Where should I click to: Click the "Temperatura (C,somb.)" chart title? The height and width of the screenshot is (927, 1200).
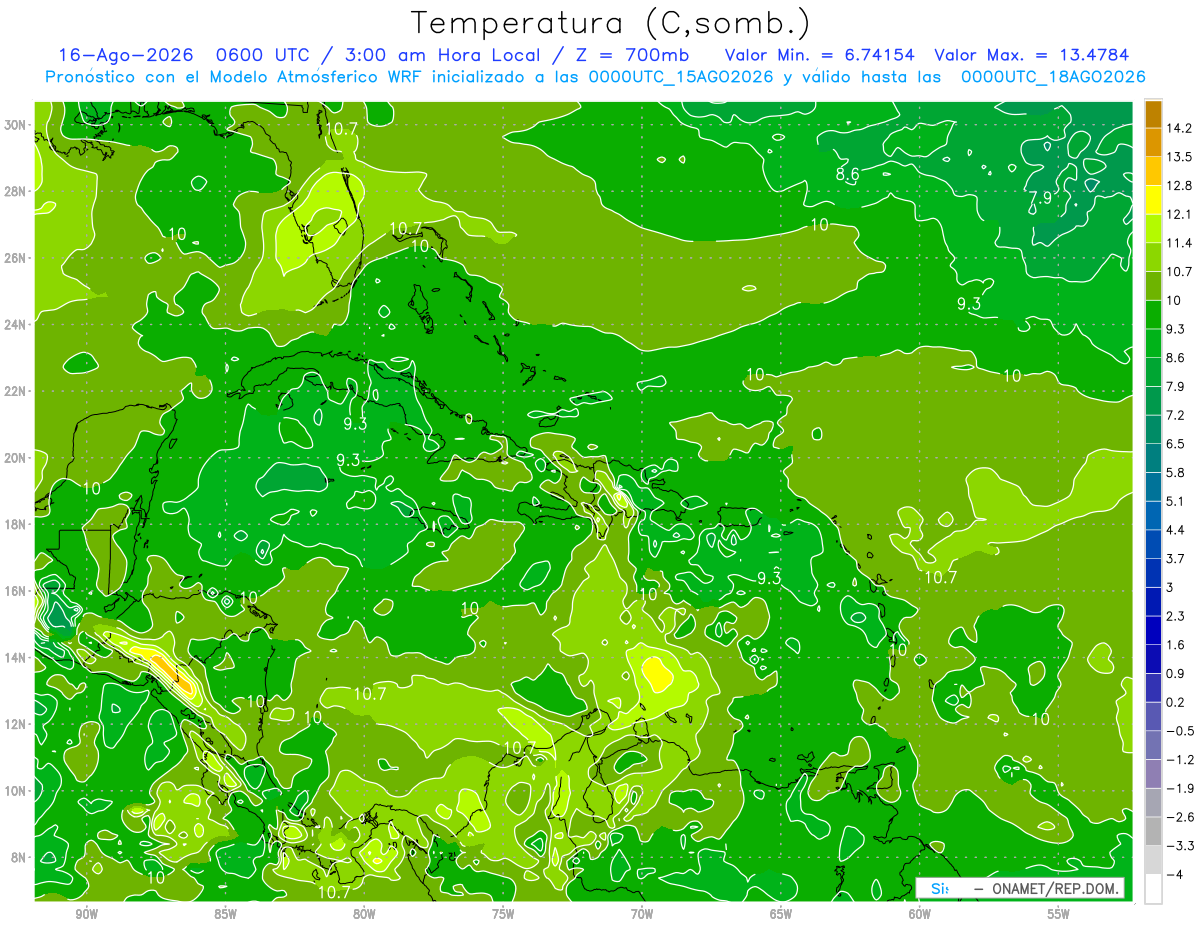[610, 23]
